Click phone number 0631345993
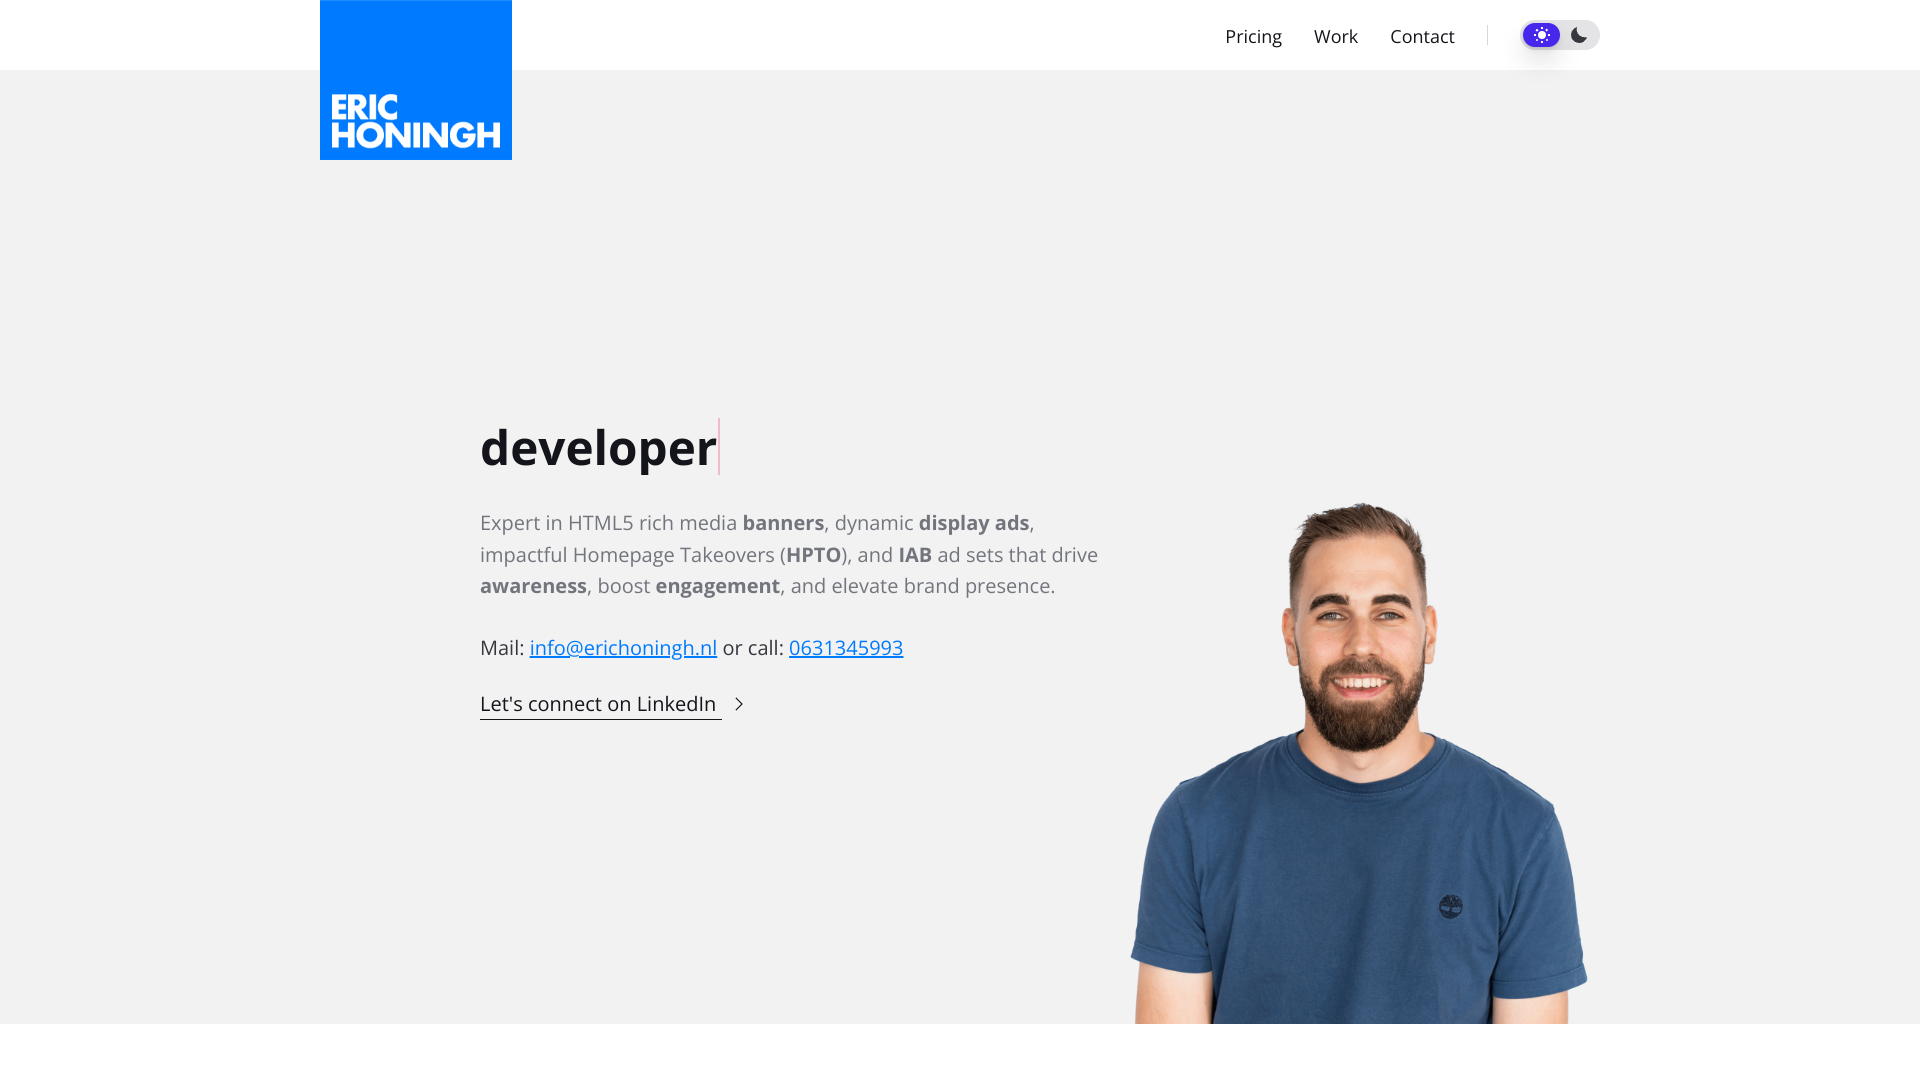This screenshot has height=1080, width=1920. (x=845, y=647)
